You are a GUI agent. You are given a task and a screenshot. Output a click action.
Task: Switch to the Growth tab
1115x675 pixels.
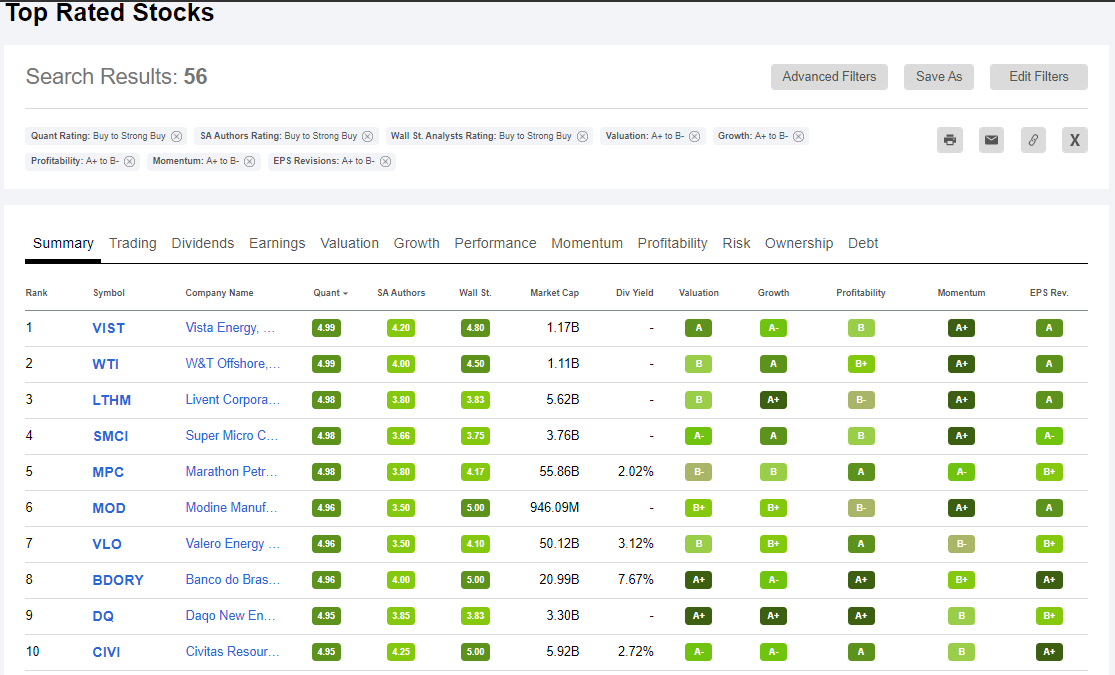[x=417, y=243]
